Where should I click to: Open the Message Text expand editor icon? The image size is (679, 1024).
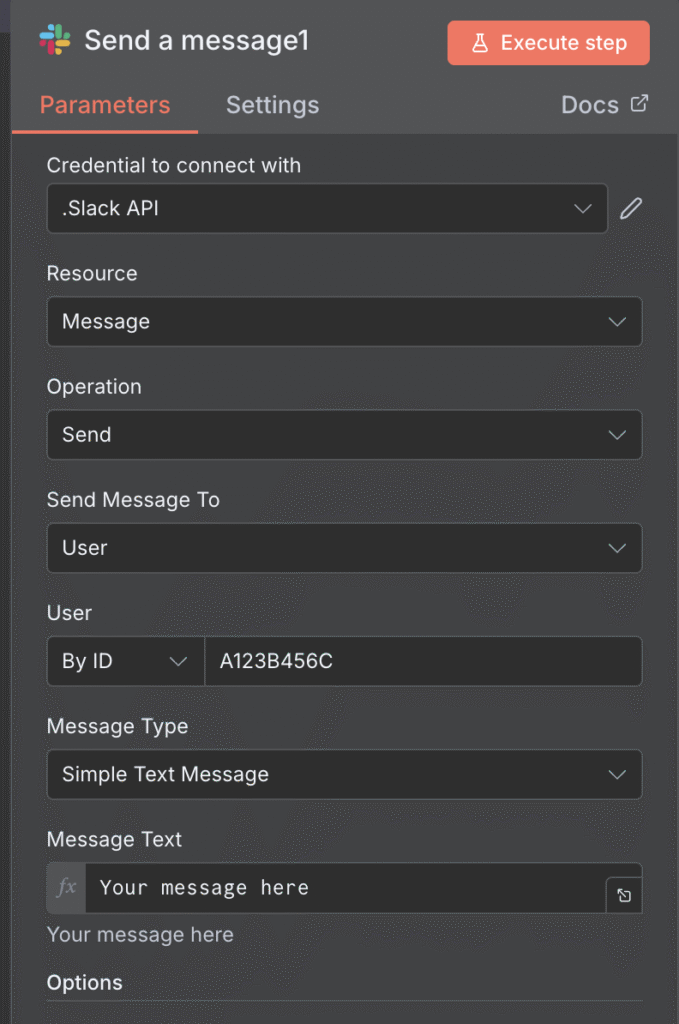click(x=623, y=895)
